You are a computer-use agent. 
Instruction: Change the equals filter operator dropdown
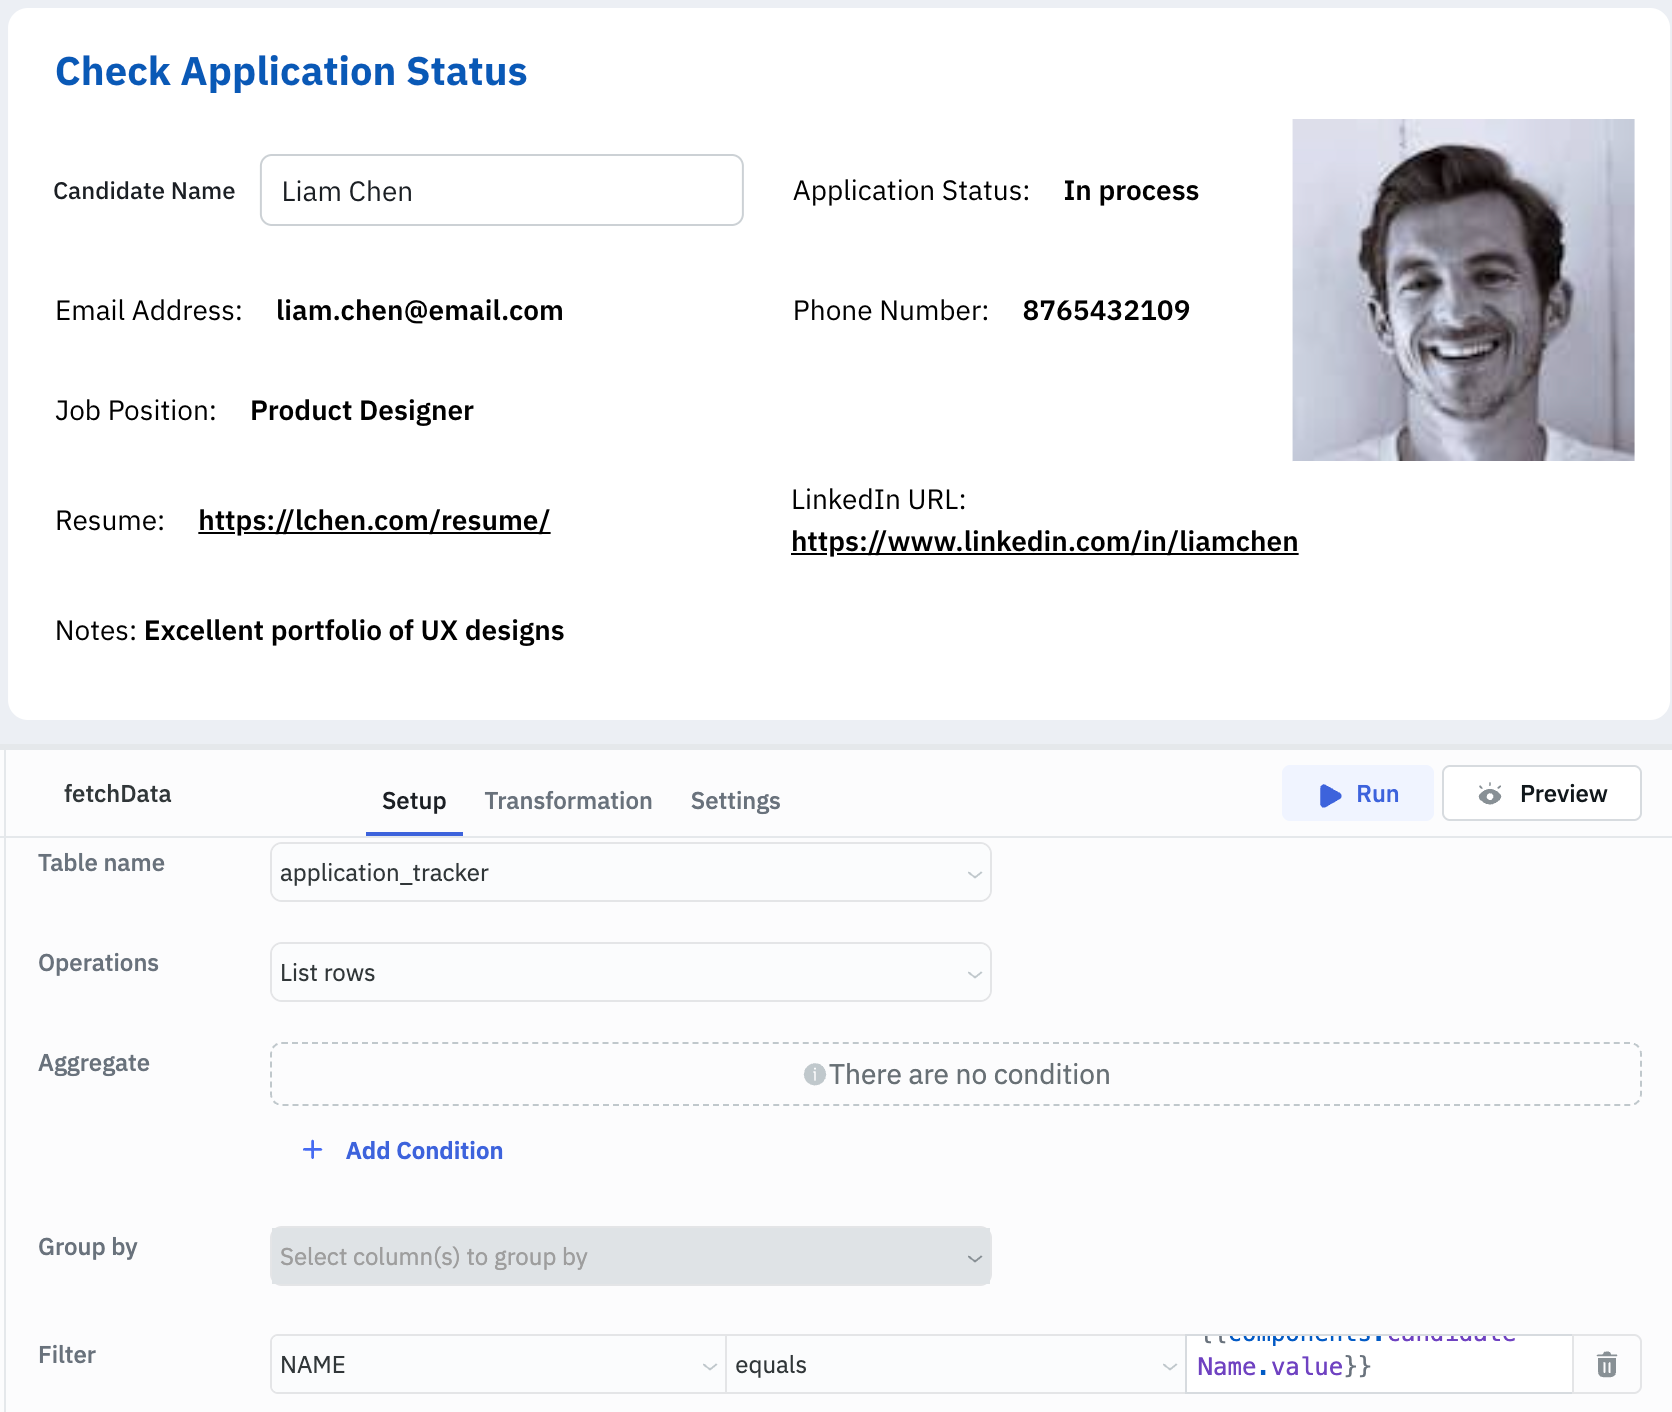click(x=955, y=1365)
